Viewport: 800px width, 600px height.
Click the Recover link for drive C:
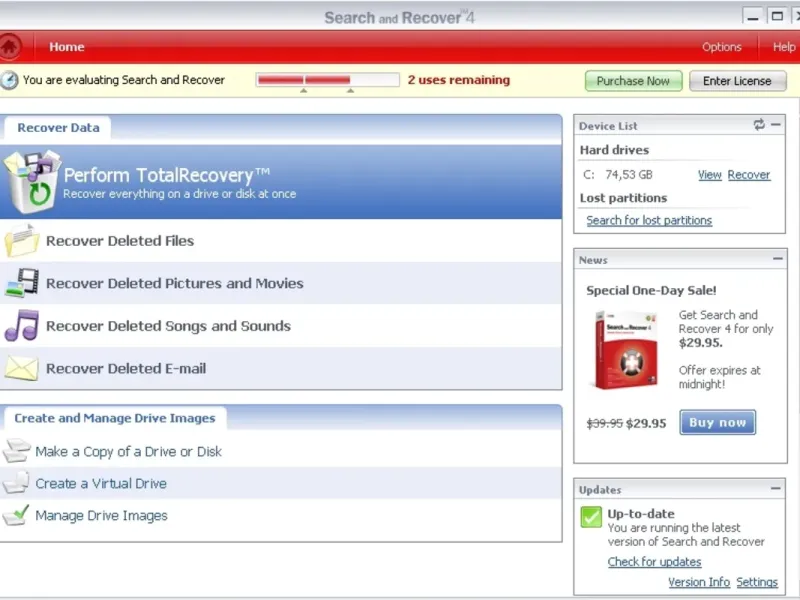[748, 175]
